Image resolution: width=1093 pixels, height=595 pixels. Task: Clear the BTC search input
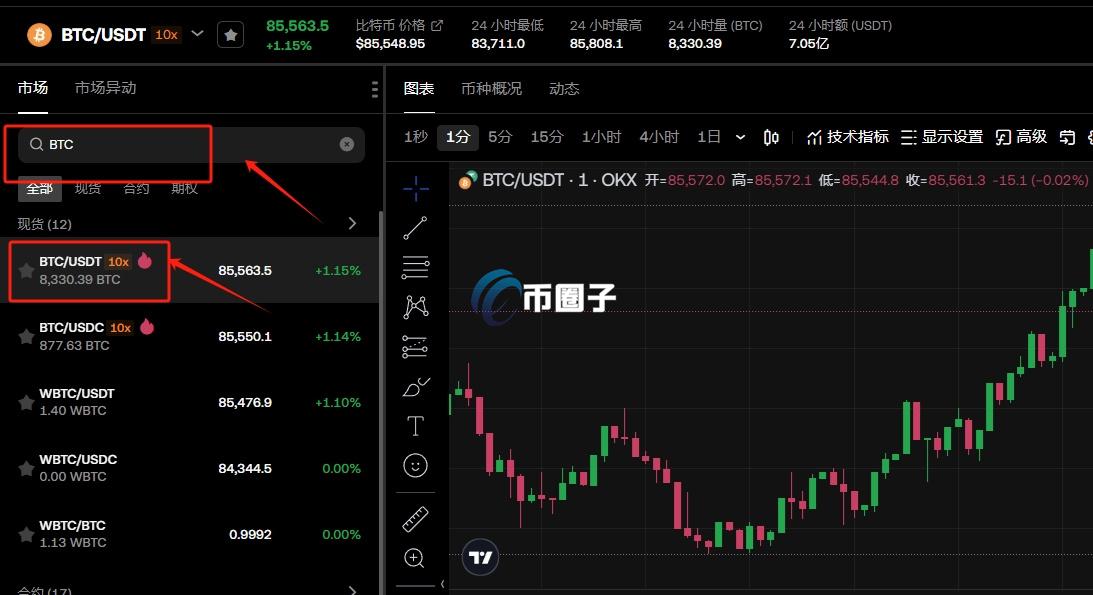pyautogui.click(x=347, y=144)
